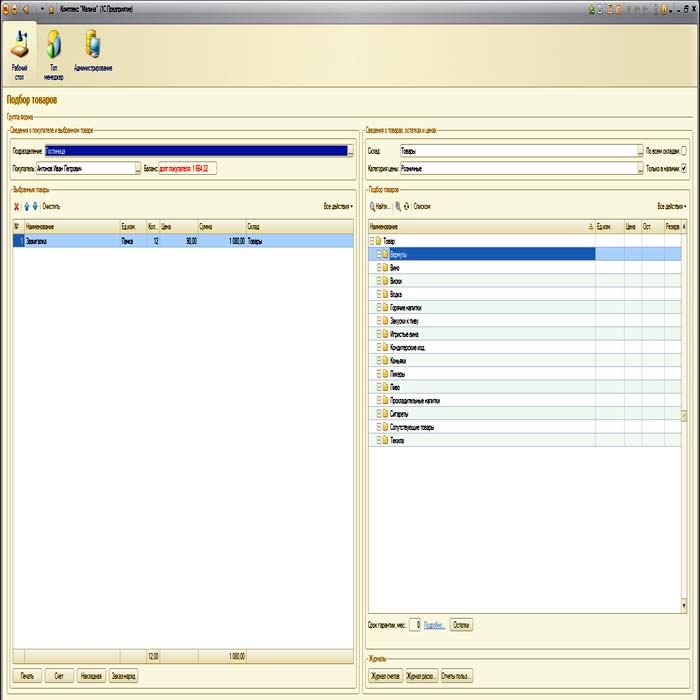The height and width of the screenshot is (700, 700).
Task: Enable the По всем складам checkbox
Action: tap(684, 151)
